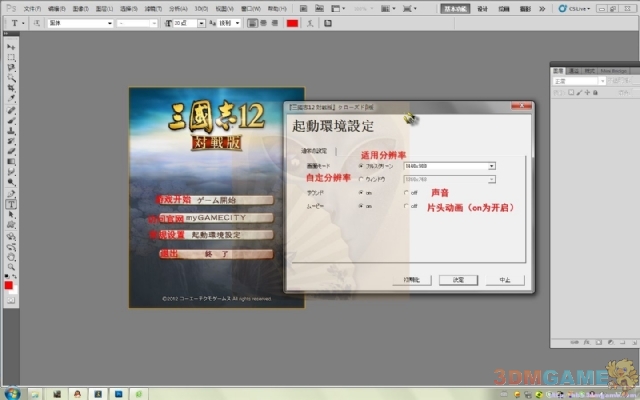640x400 pixels.
Task: Open the Windows Start menu
Action: [x=12, y=393]
